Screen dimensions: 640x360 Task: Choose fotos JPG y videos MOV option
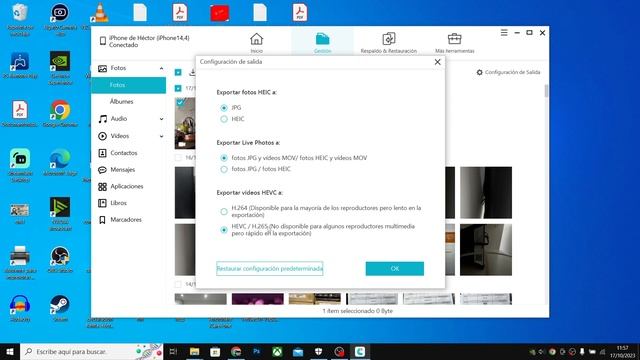pos(224,158)
